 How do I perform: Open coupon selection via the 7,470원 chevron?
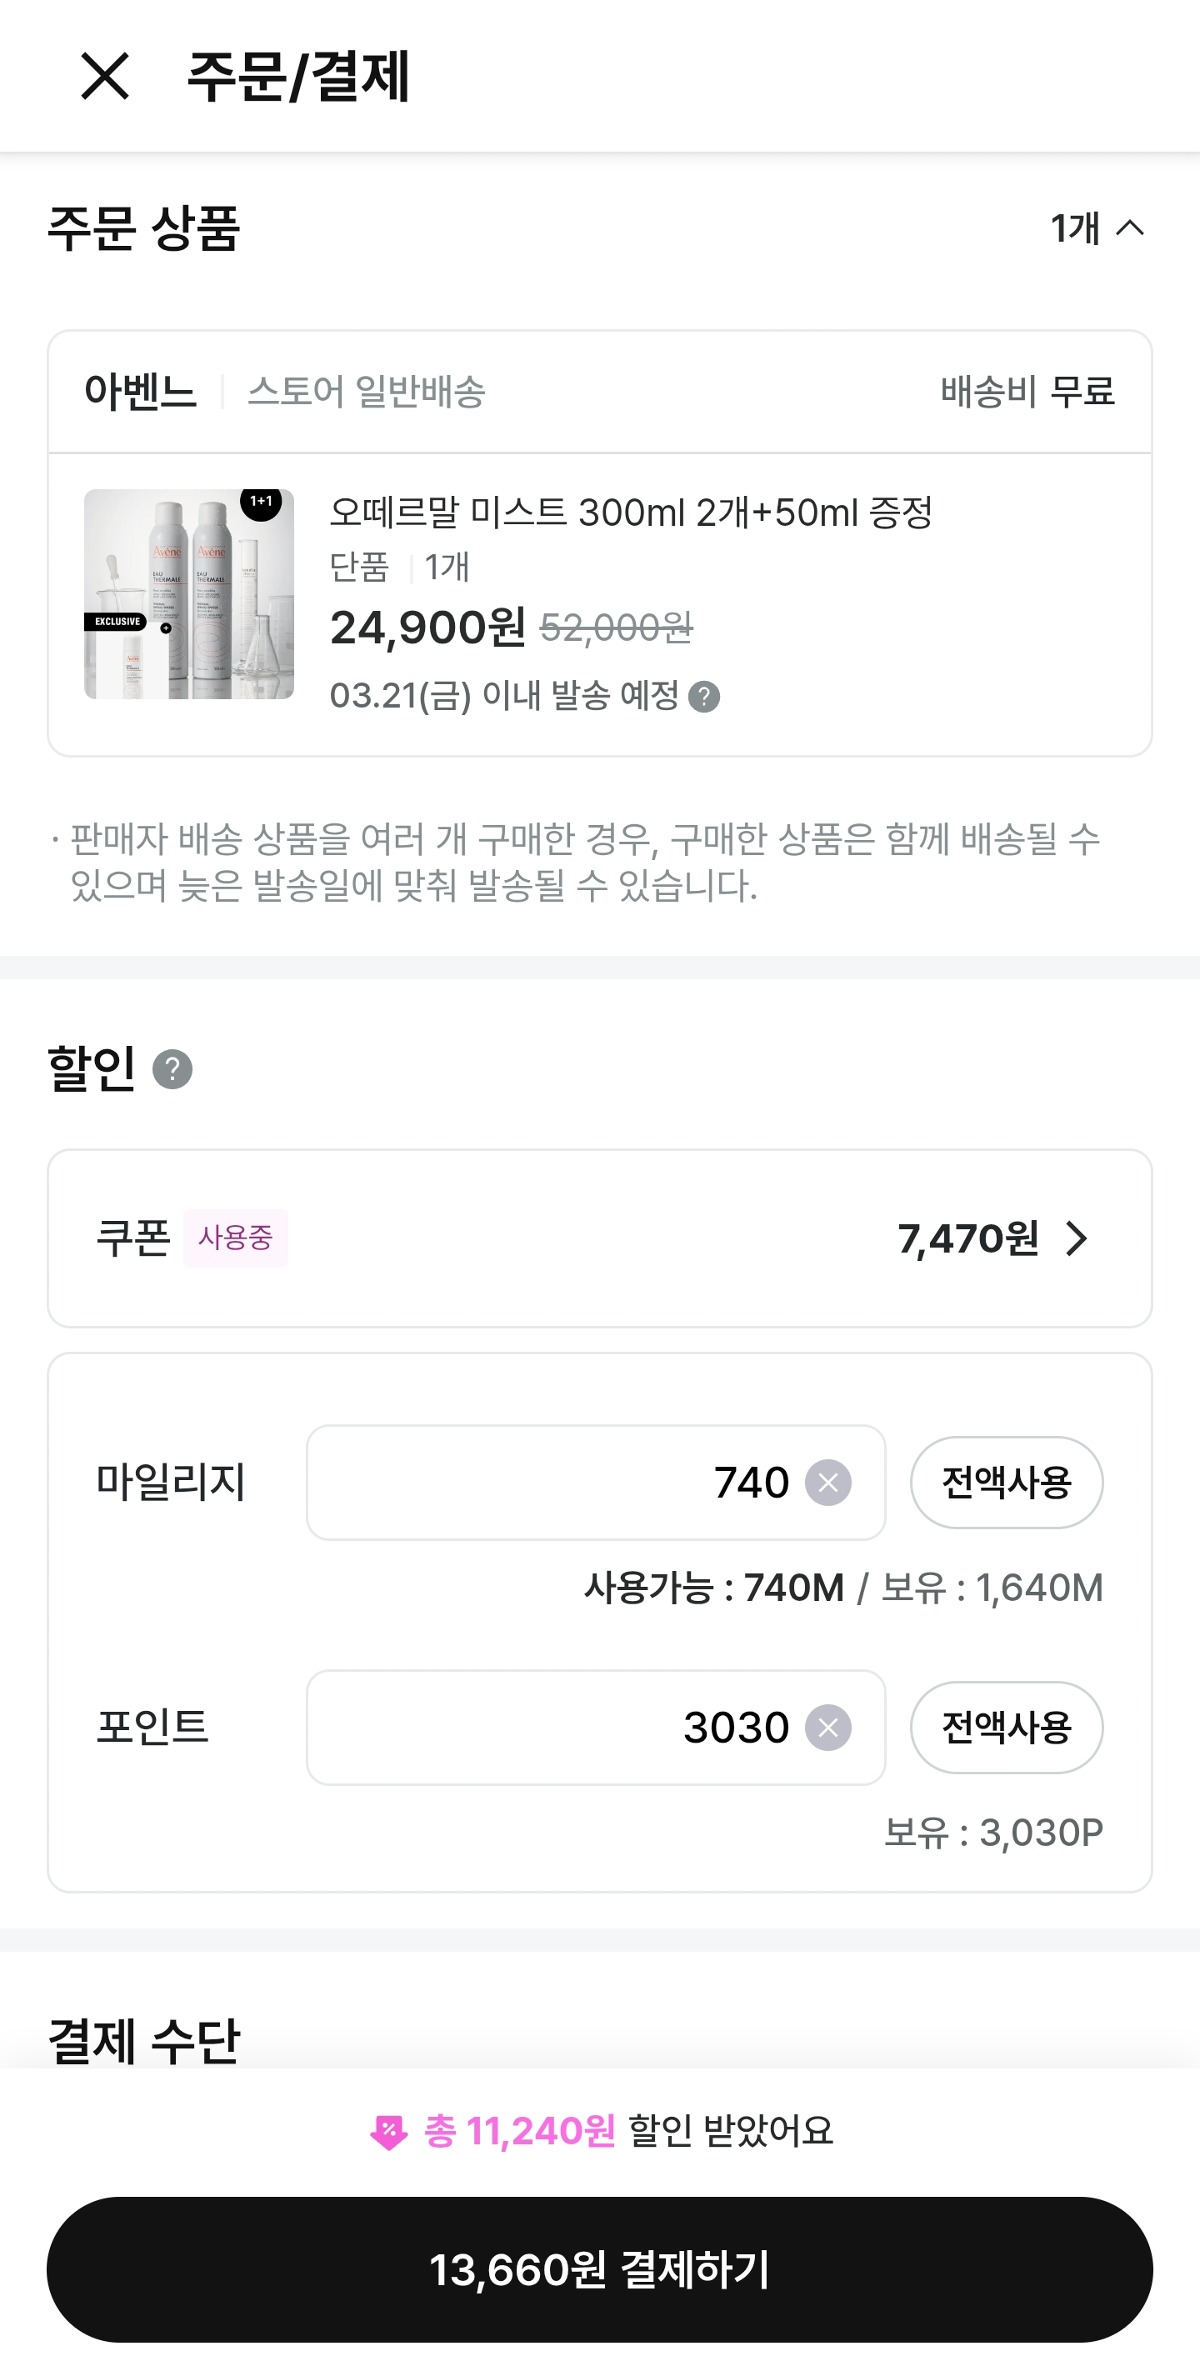[x=1076, y=1238]
